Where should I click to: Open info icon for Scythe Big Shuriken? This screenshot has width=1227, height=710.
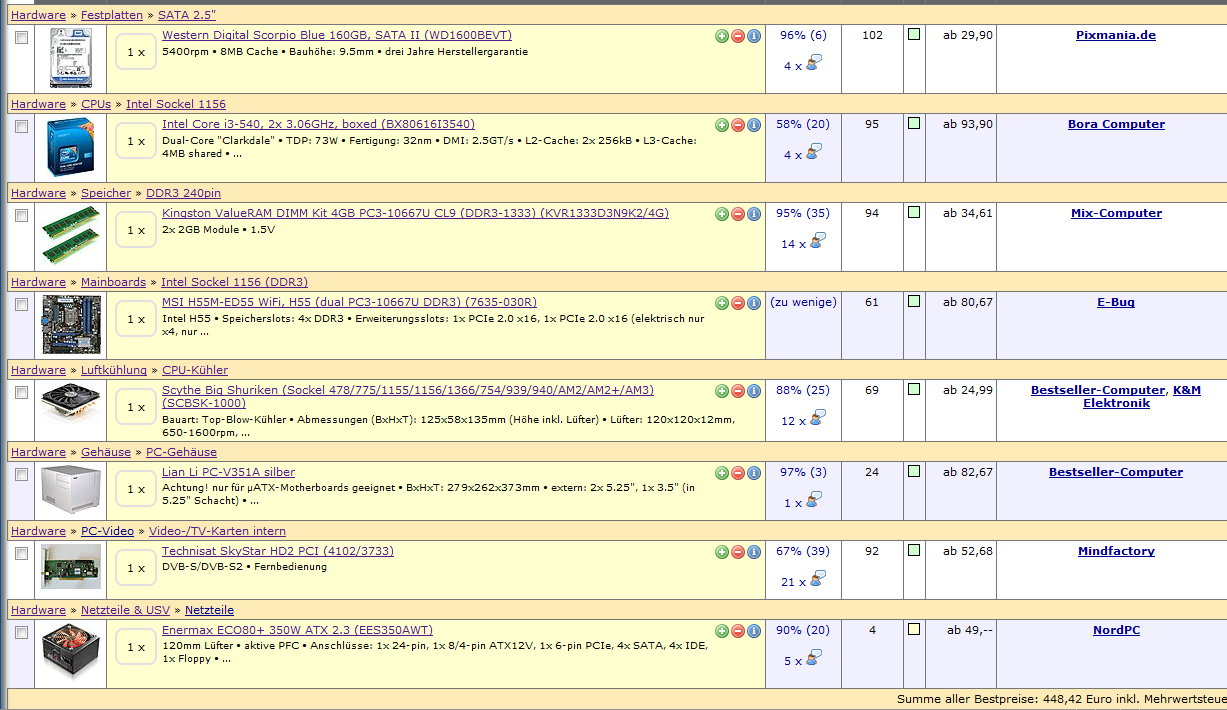(x=754, y=391)
